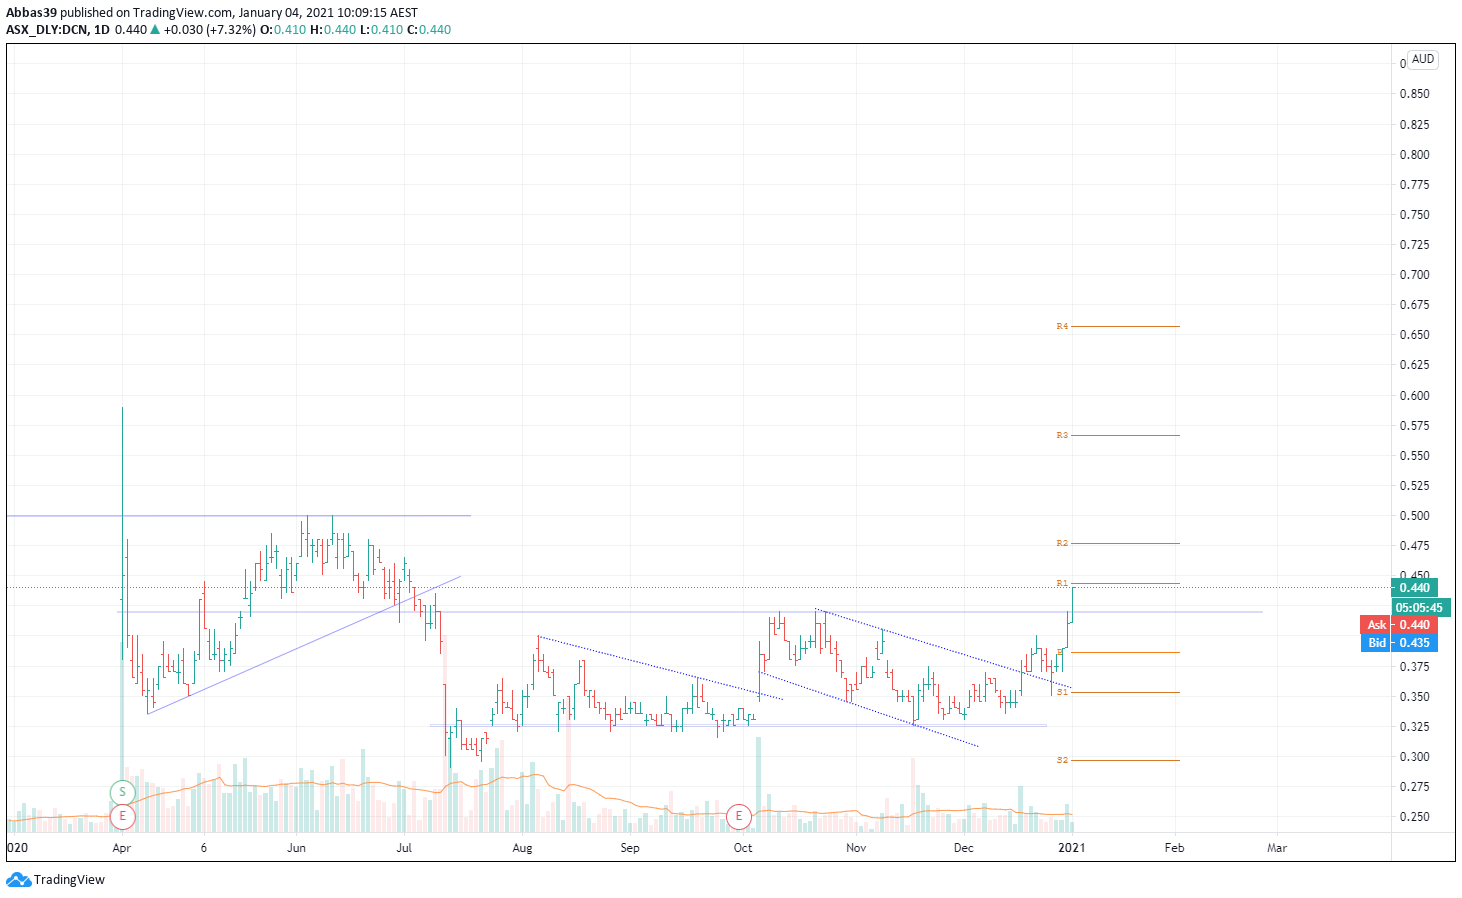
Task: Click the TradingView logo at bottom
Action: click(x=55, y=880)
